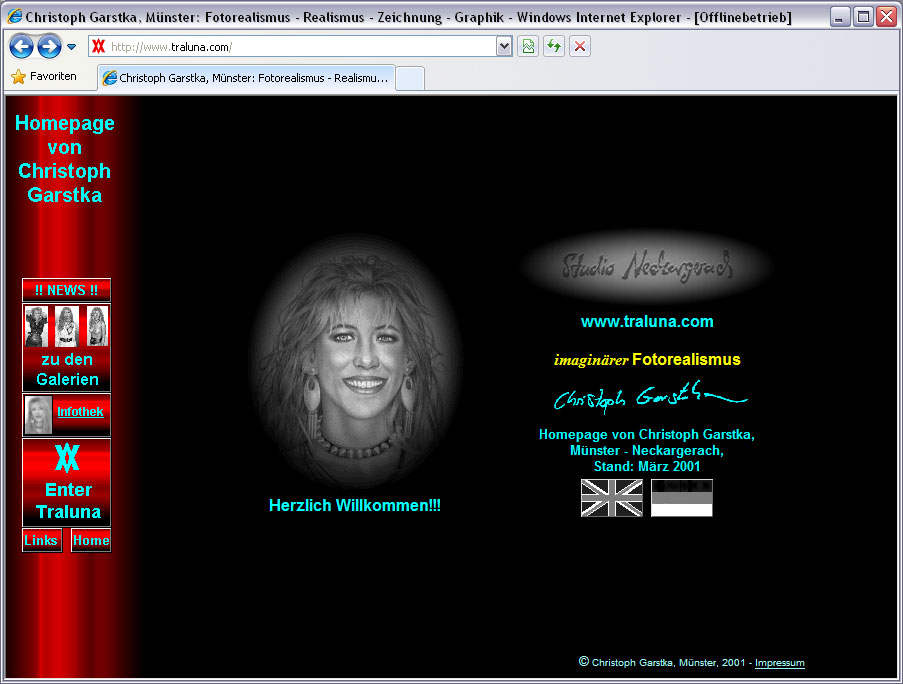Select the Christoph Garstka browser tab
The height and width of the screenshot is (684, 903).
(246, 78)
